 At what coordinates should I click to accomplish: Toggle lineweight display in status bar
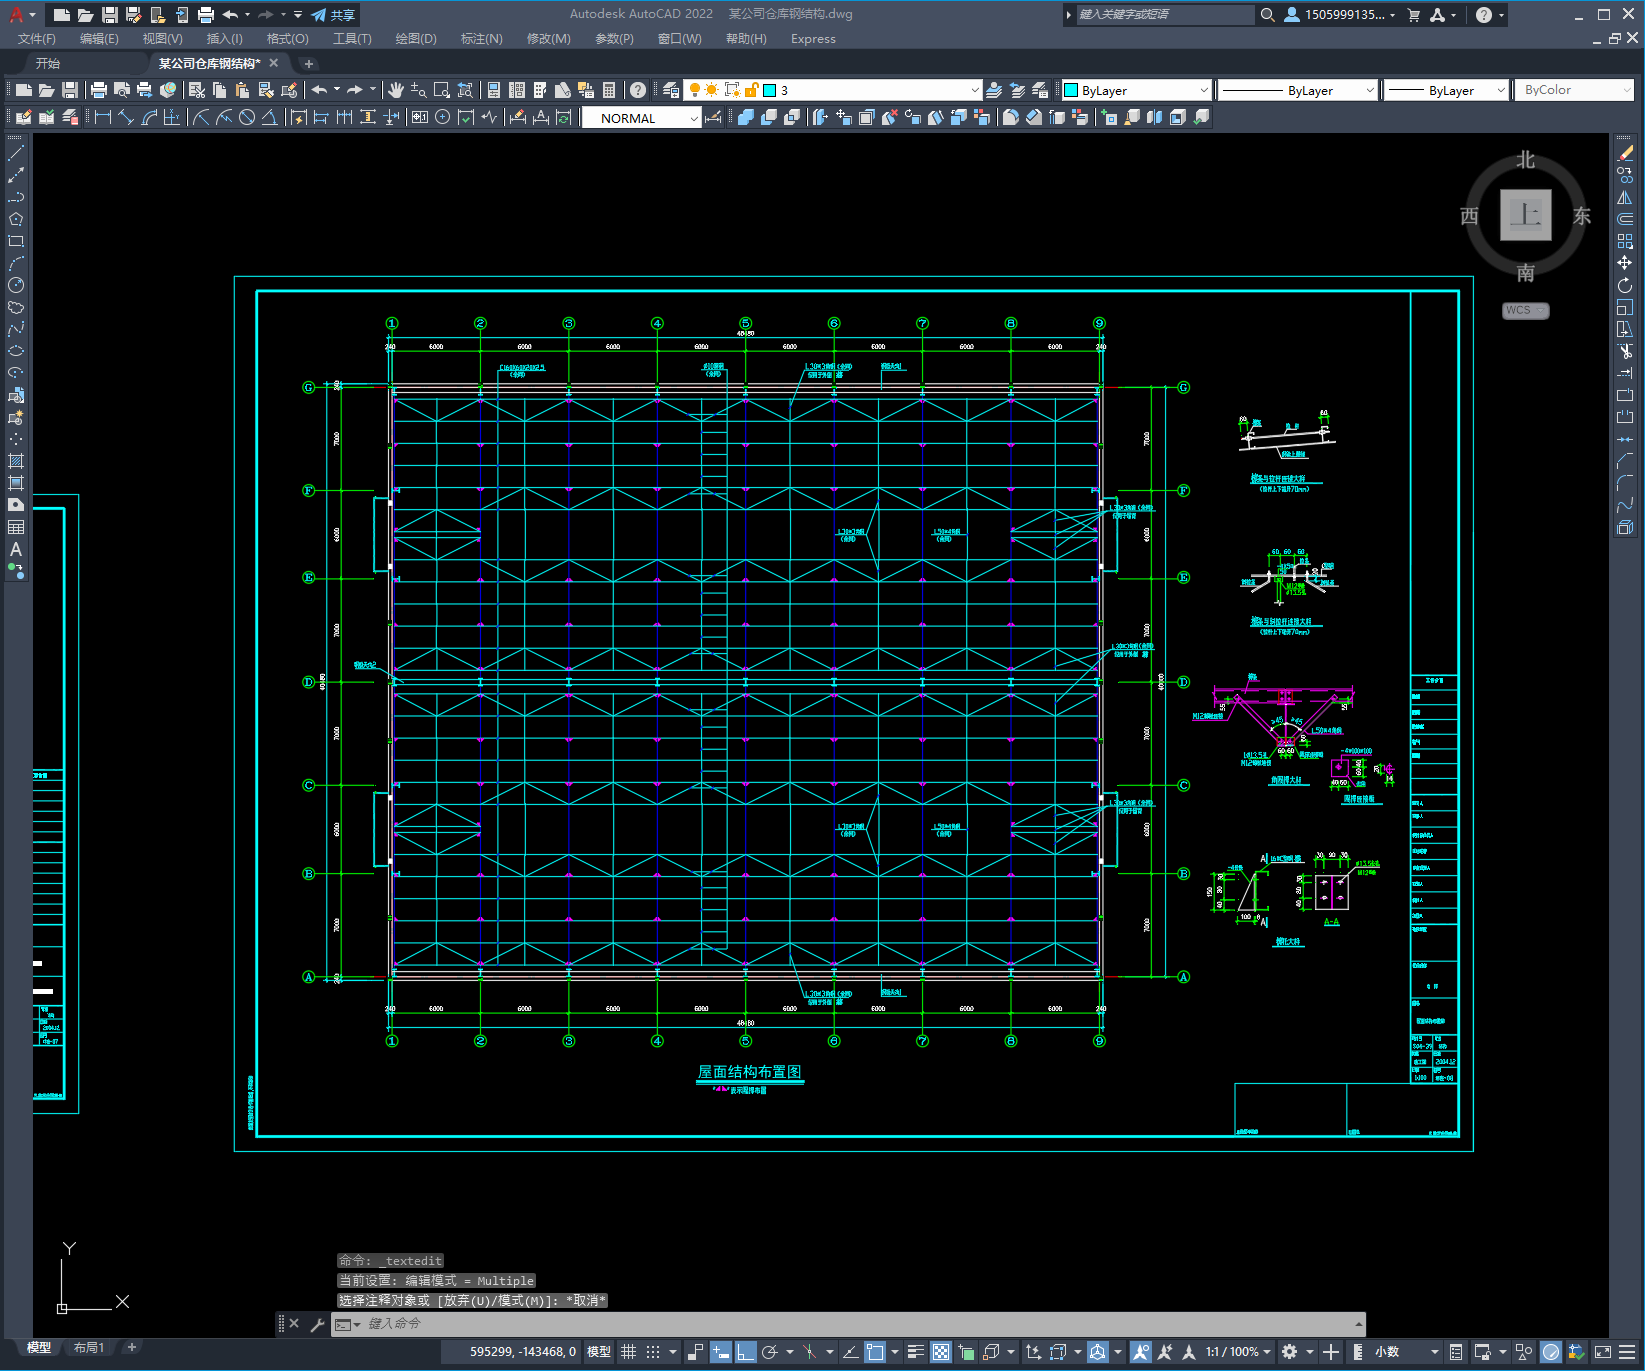click(x=916, y=1352)
